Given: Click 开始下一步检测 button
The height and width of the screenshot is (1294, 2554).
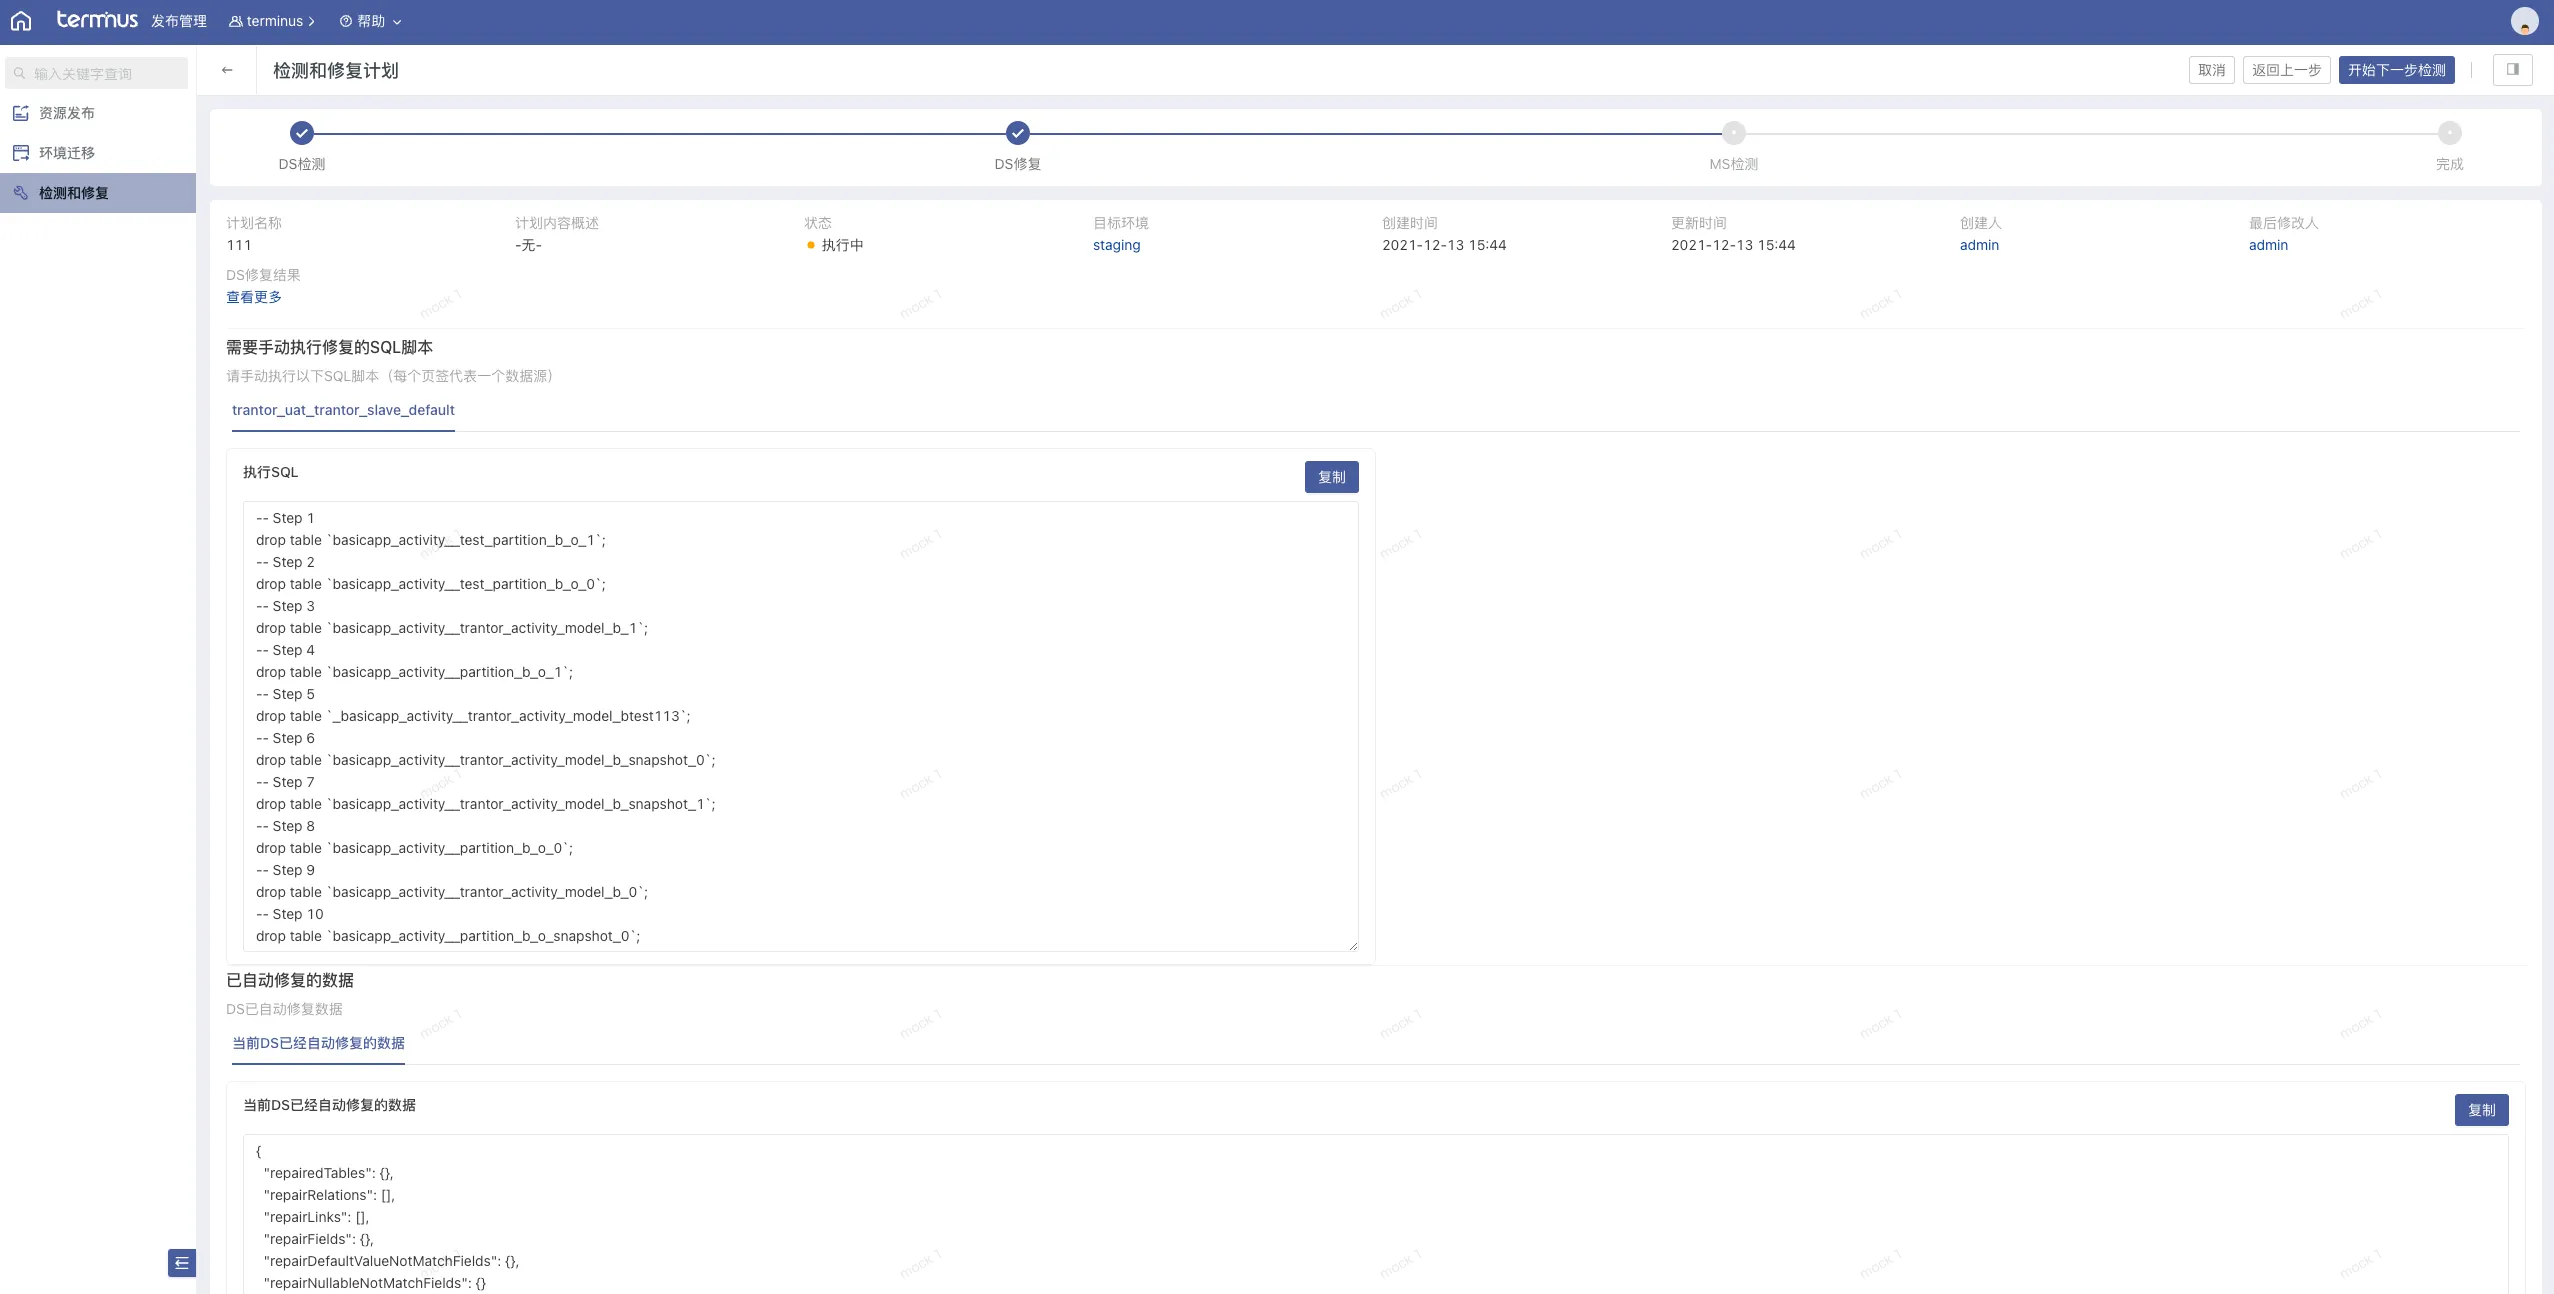Looking at the screenshot, I should pyautogui.click(x=2396, y=70).
